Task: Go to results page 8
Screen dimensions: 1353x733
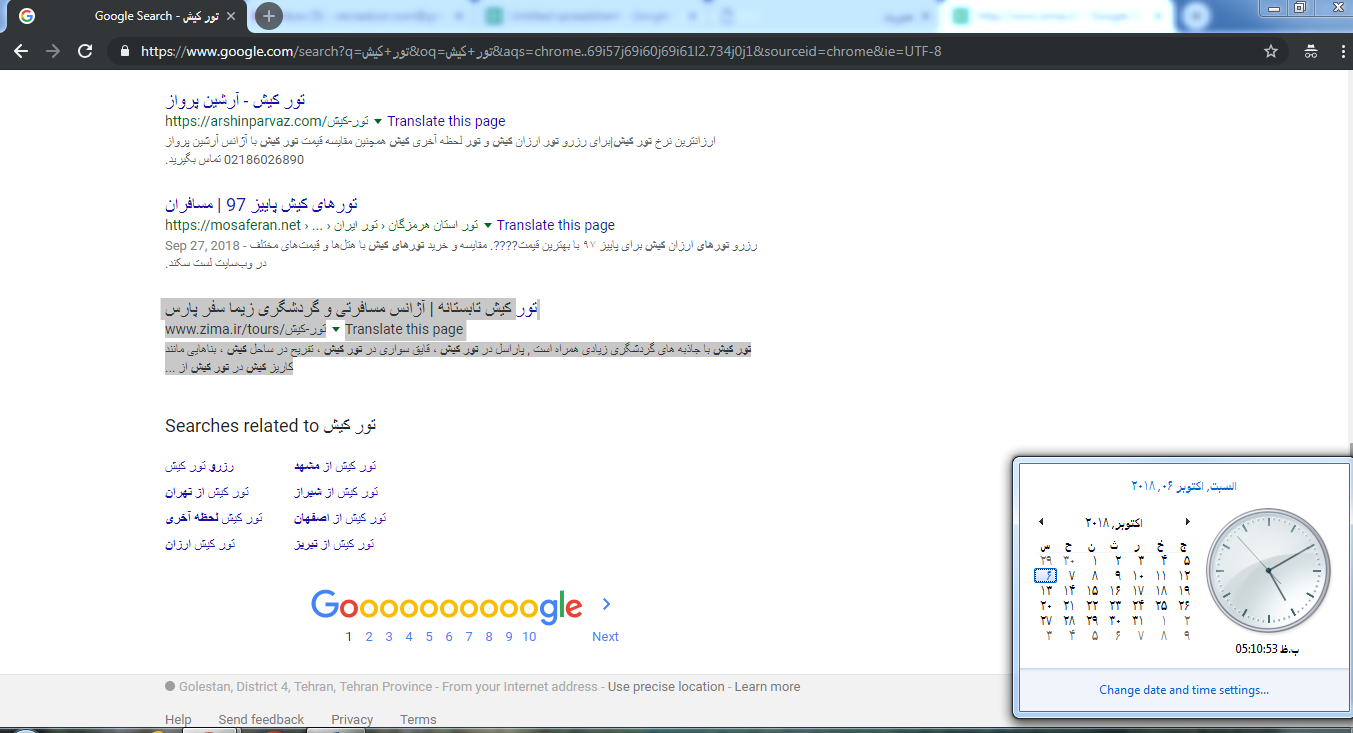Action: 489,636
